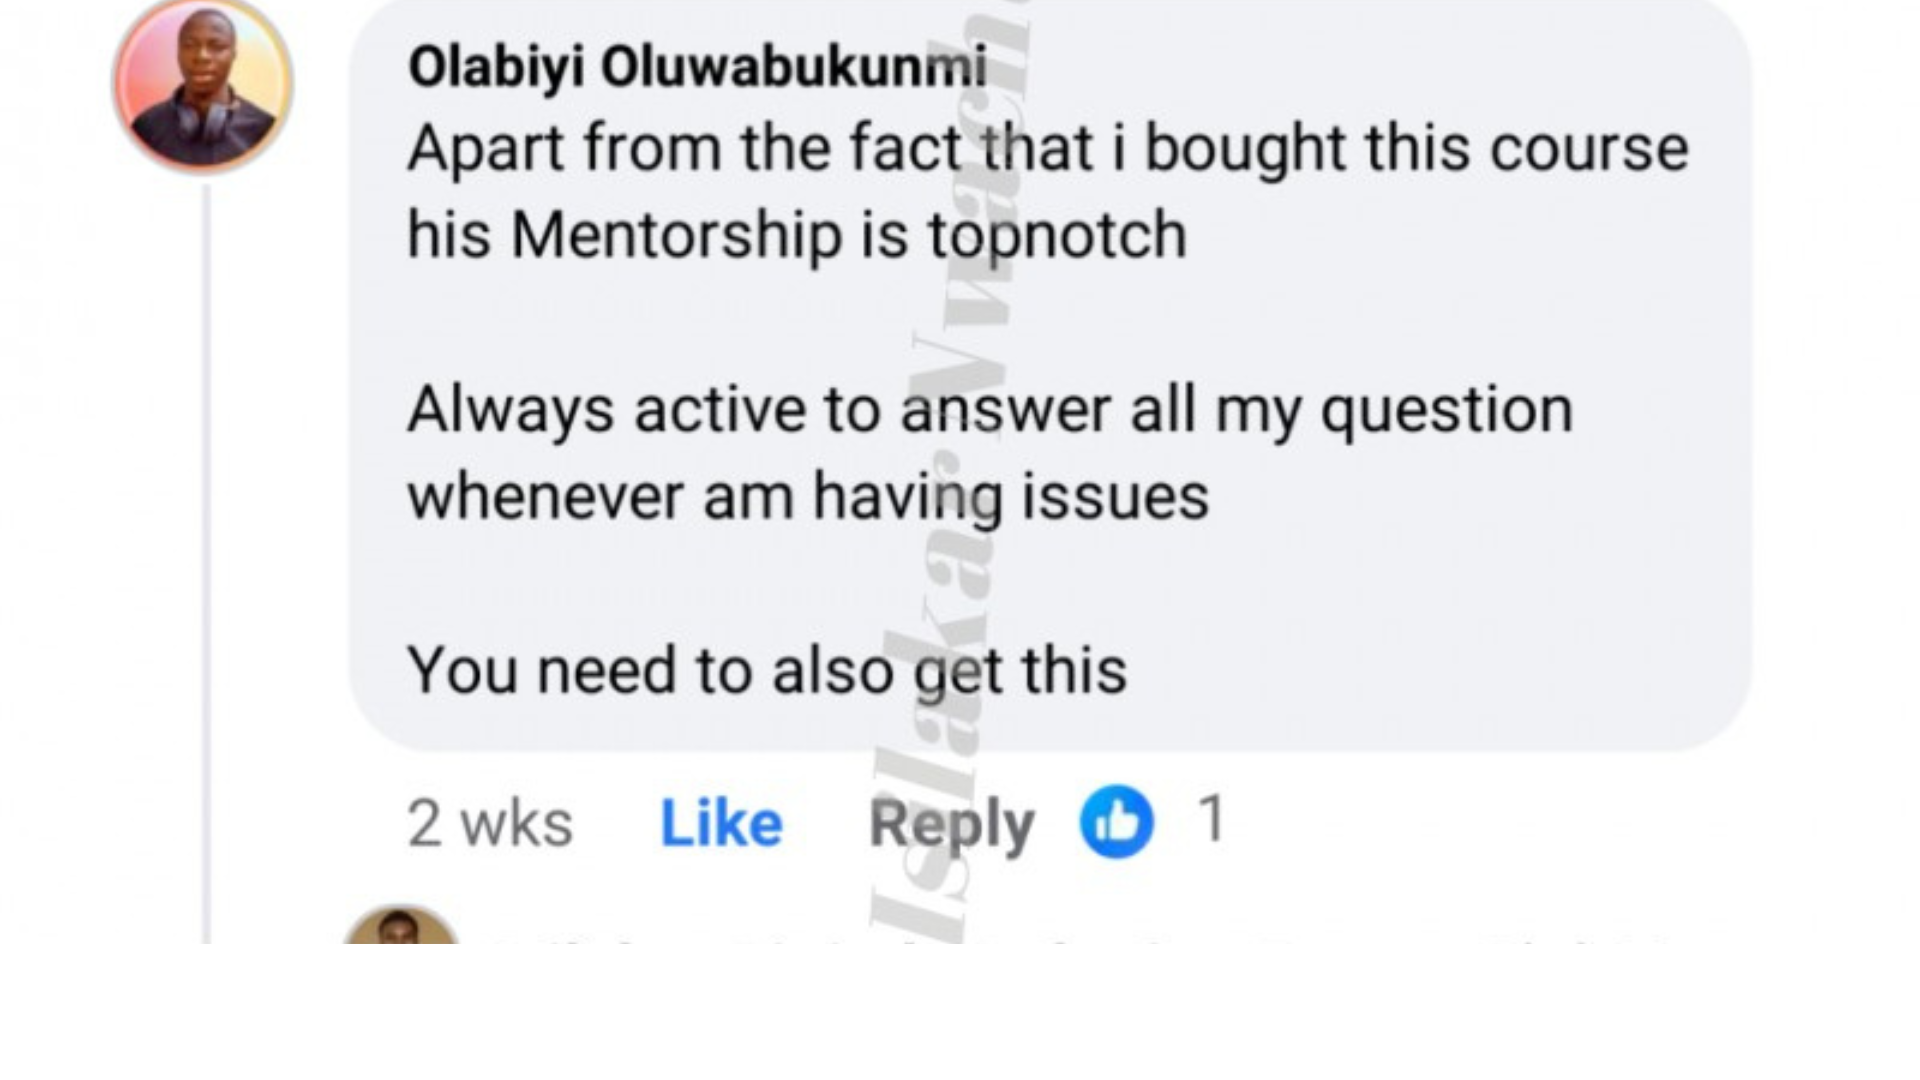1920x1080 pixels.
Task: Click the word 'course' in first line
Action: pos(1589,148)
